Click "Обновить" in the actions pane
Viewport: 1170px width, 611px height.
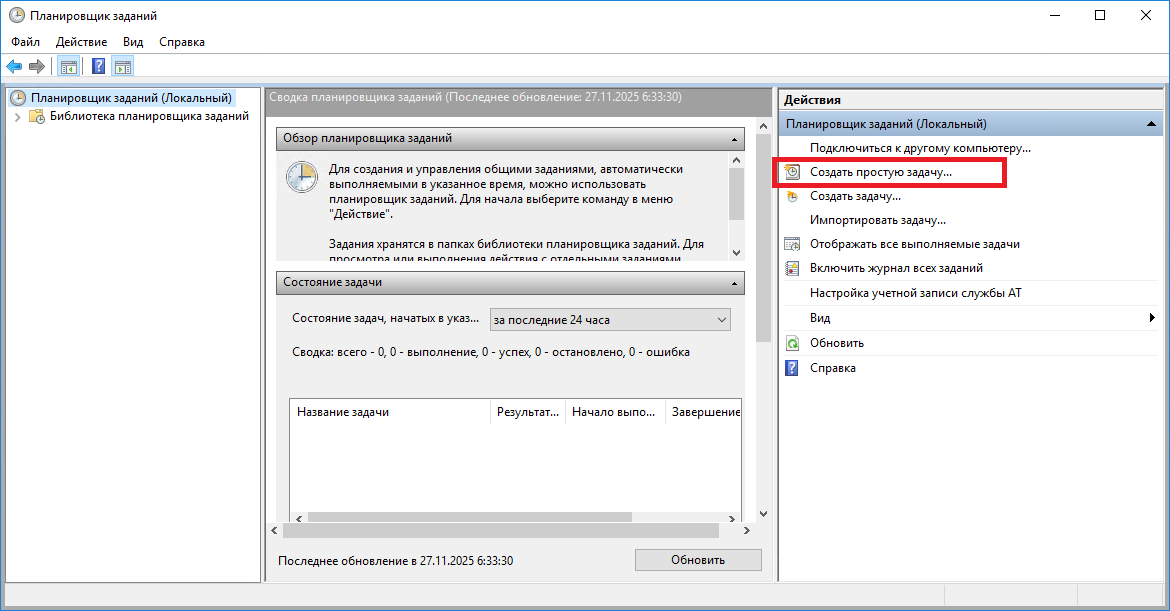pos(836,343)
